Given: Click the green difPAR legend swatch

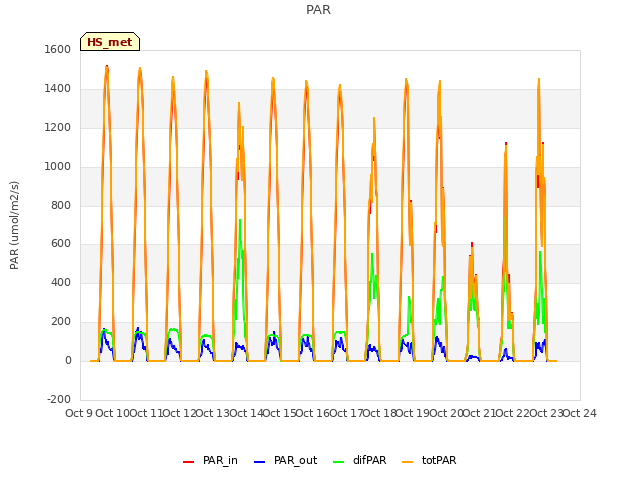Looking at the screenshot, I should 338,462.
